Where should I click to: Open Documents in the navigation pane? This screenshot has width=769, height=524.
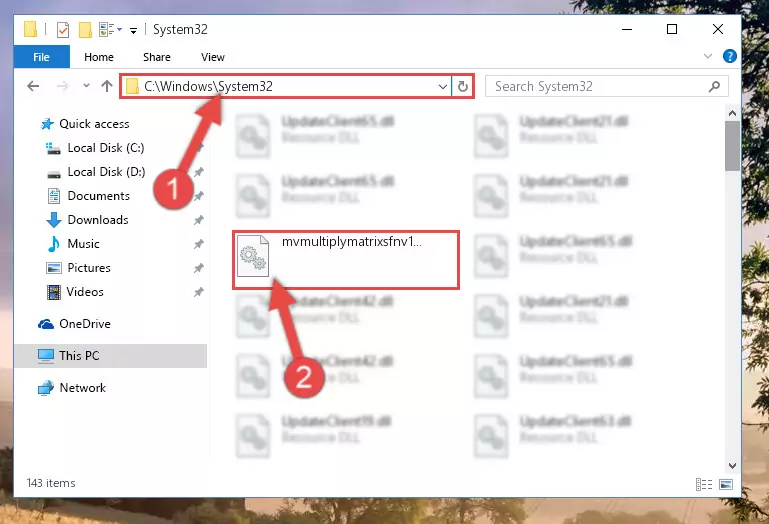click(x=99, y=196)
